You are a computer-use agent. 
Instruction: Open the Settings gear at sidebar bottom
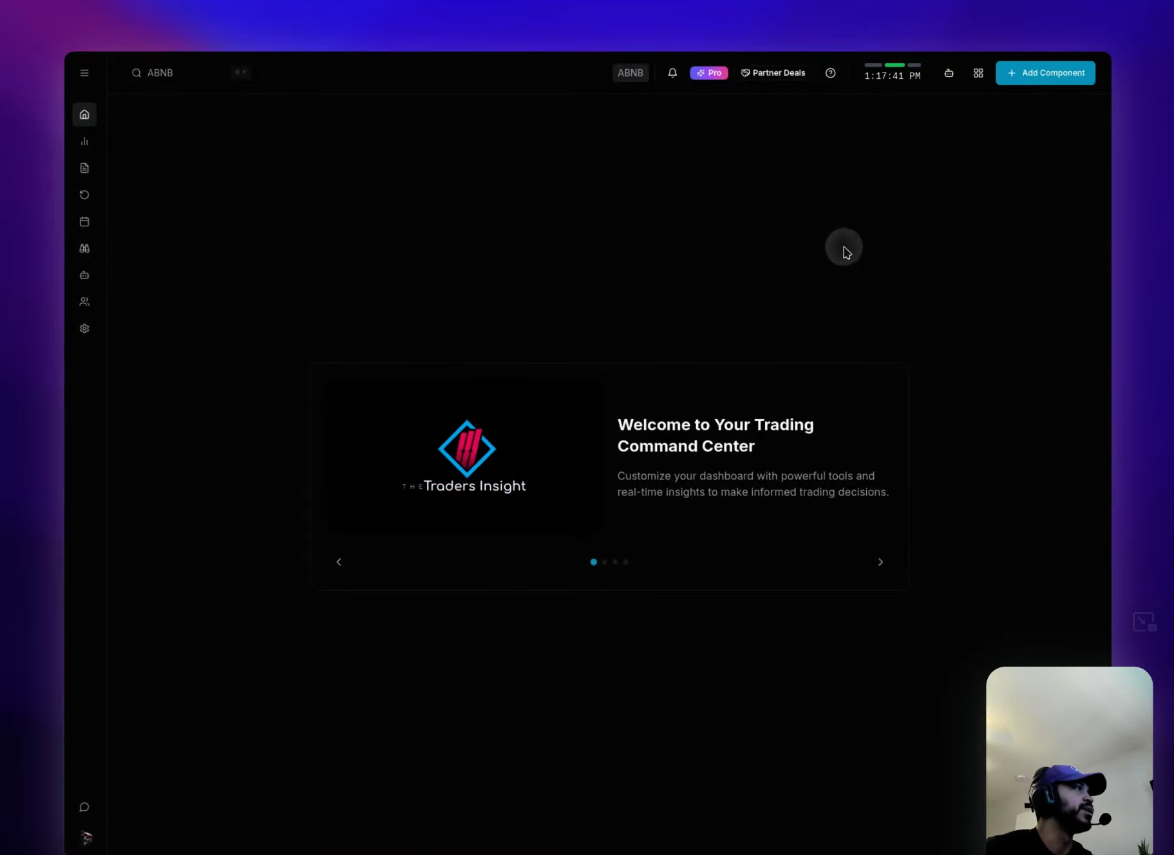(x=84, y=328)
